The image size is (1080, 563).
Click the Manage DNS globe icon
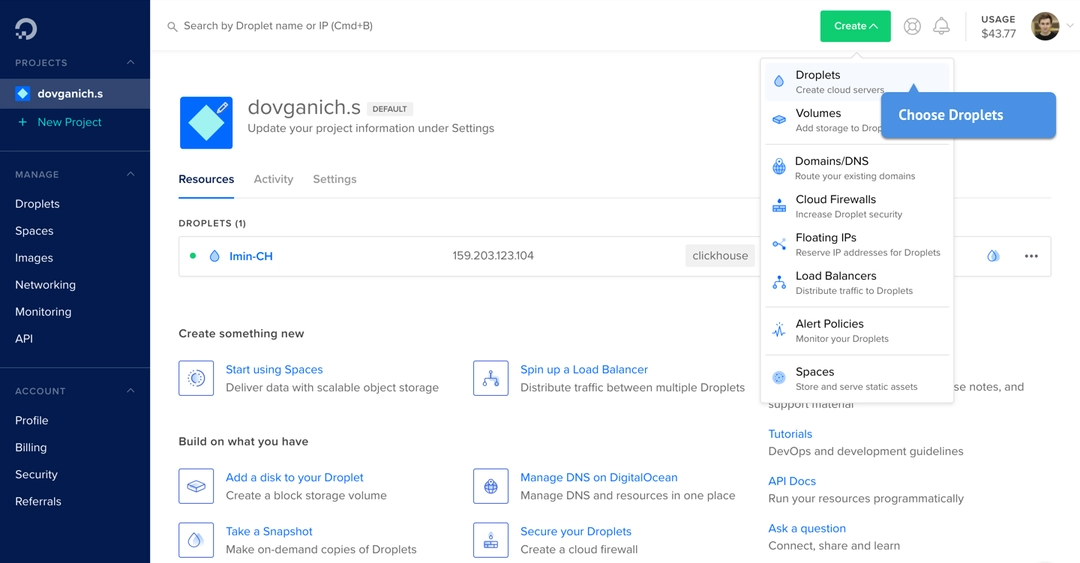tap(490, 486)
